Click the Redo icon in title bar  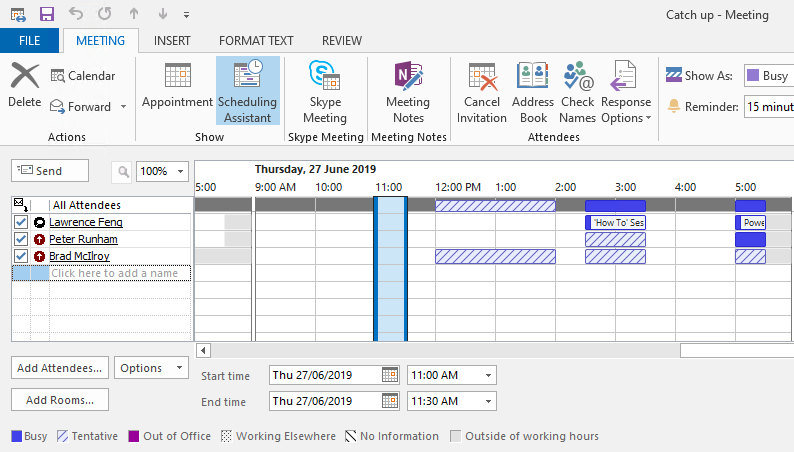tap(105, 14)
